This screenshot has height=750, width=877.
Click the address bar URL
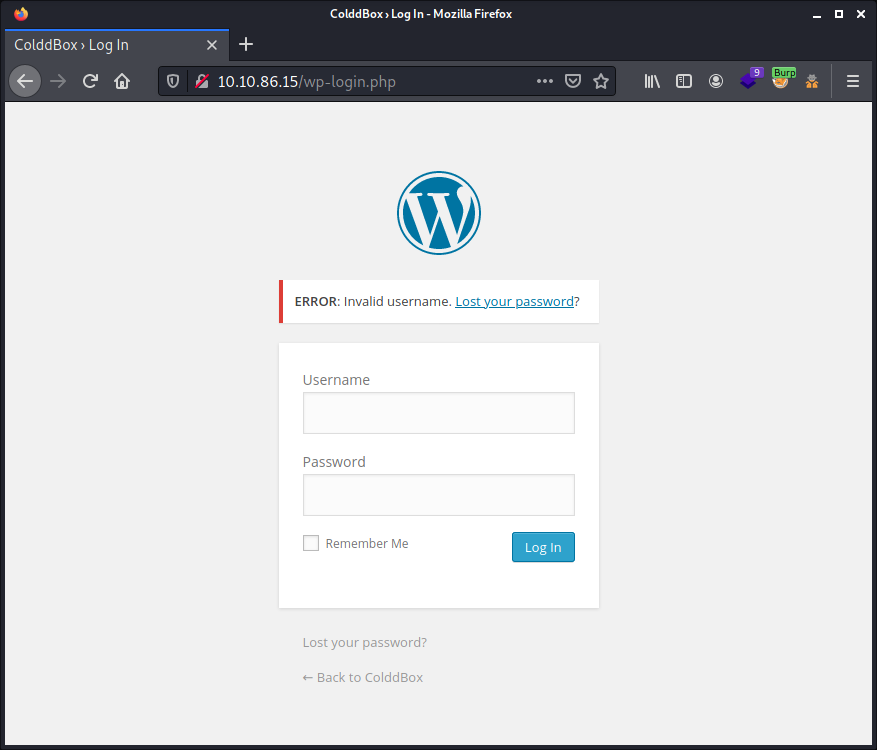[307, 82]
